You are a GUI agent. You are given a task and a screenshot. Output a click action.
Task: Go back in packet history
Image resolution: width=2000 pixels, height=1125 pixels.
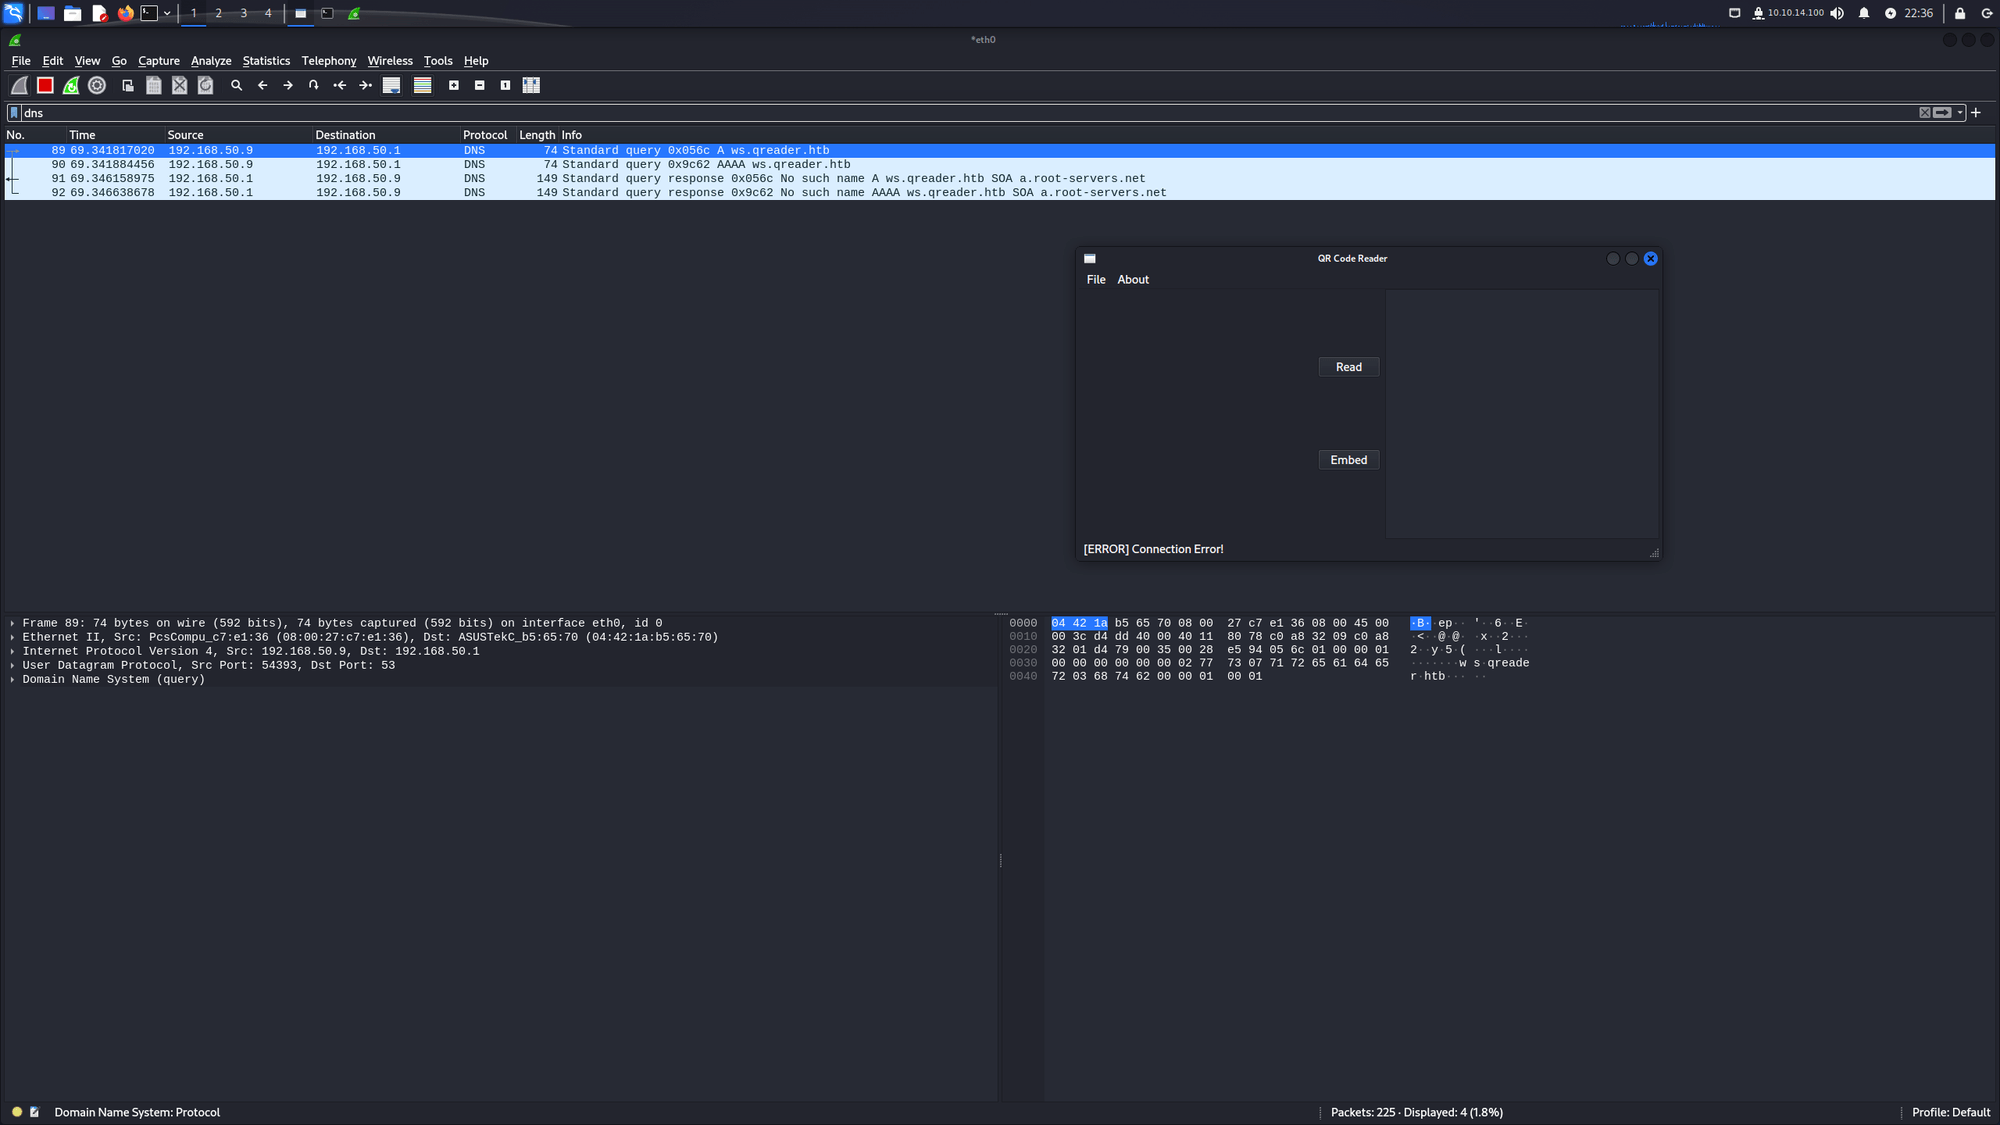pos(263,86)
